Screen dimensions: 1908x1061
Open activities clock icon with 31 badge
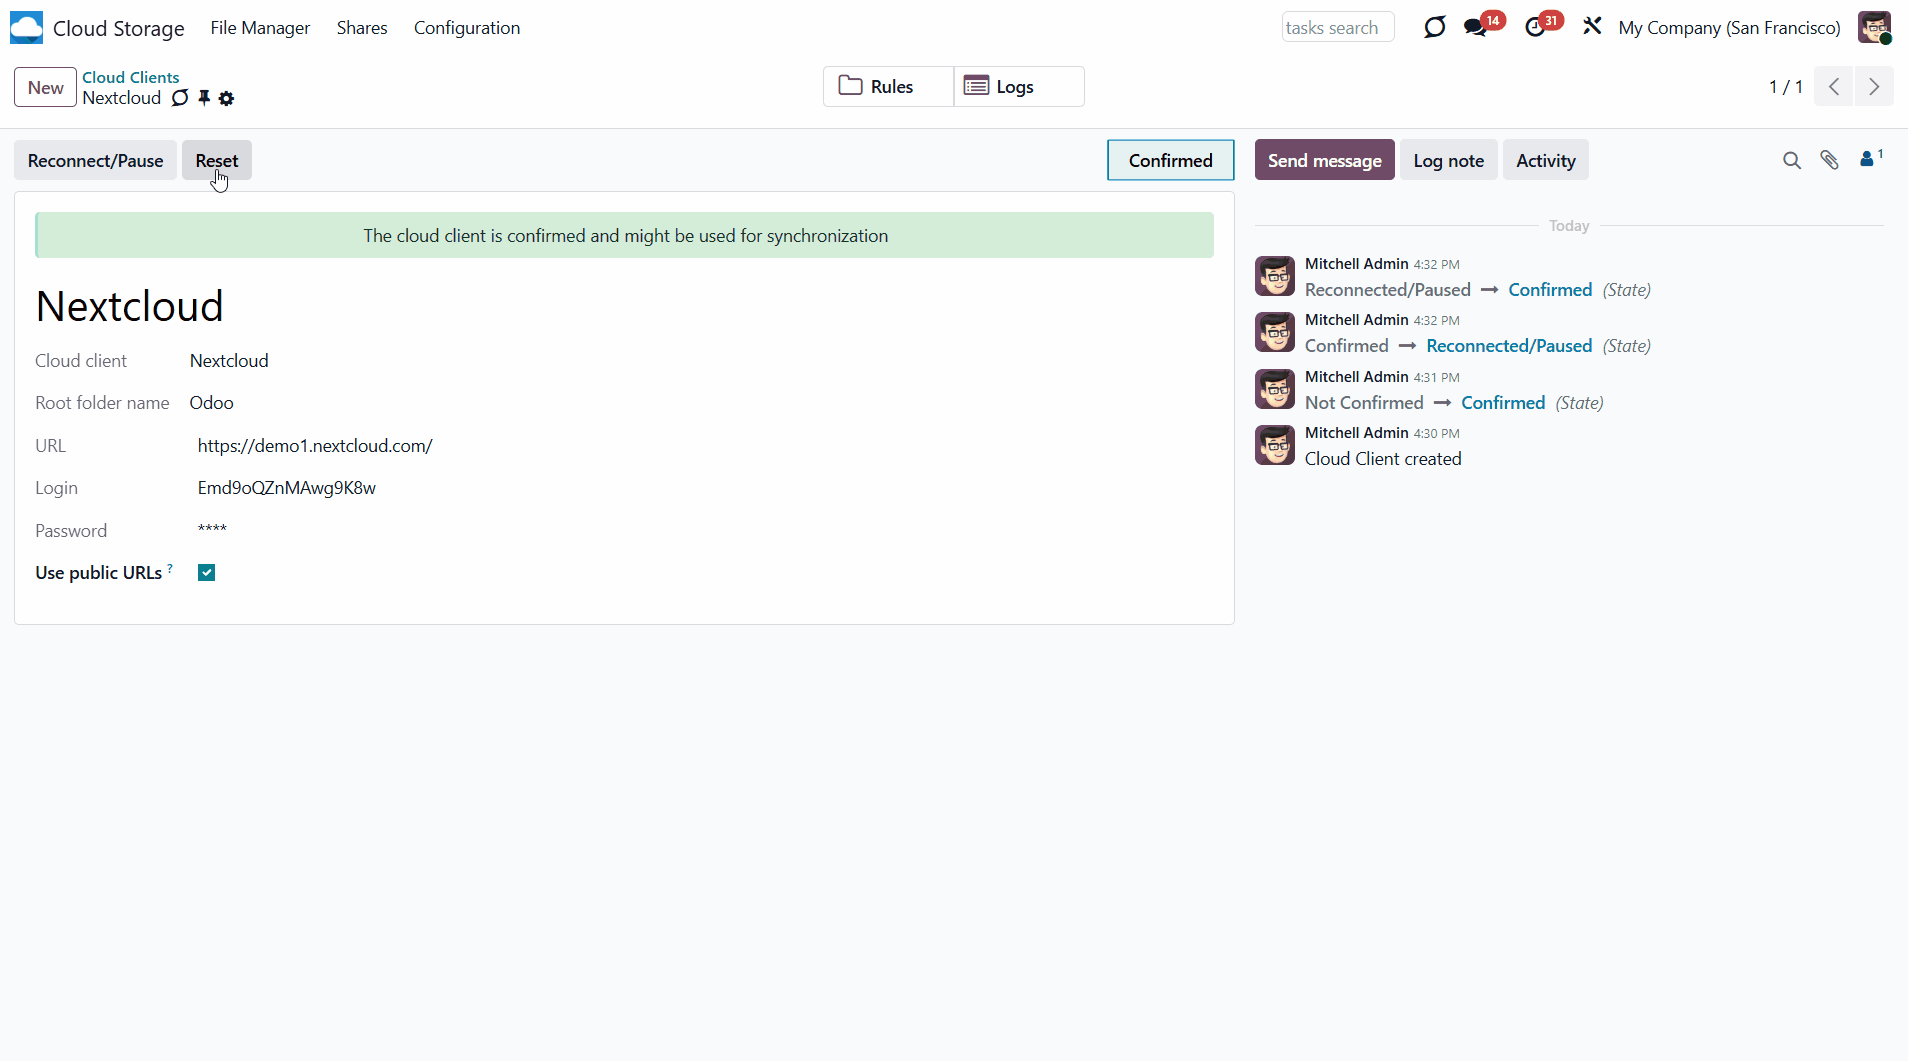[x=1535, y=28]
